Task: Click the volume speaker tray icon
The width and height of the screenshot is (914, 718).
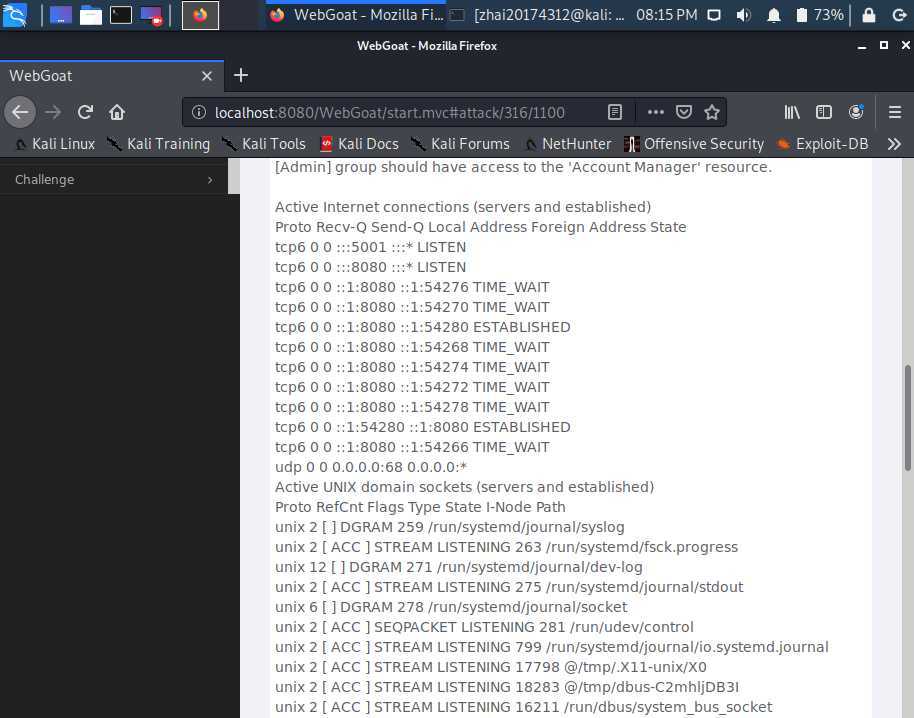Action: (x=743, y=15)
